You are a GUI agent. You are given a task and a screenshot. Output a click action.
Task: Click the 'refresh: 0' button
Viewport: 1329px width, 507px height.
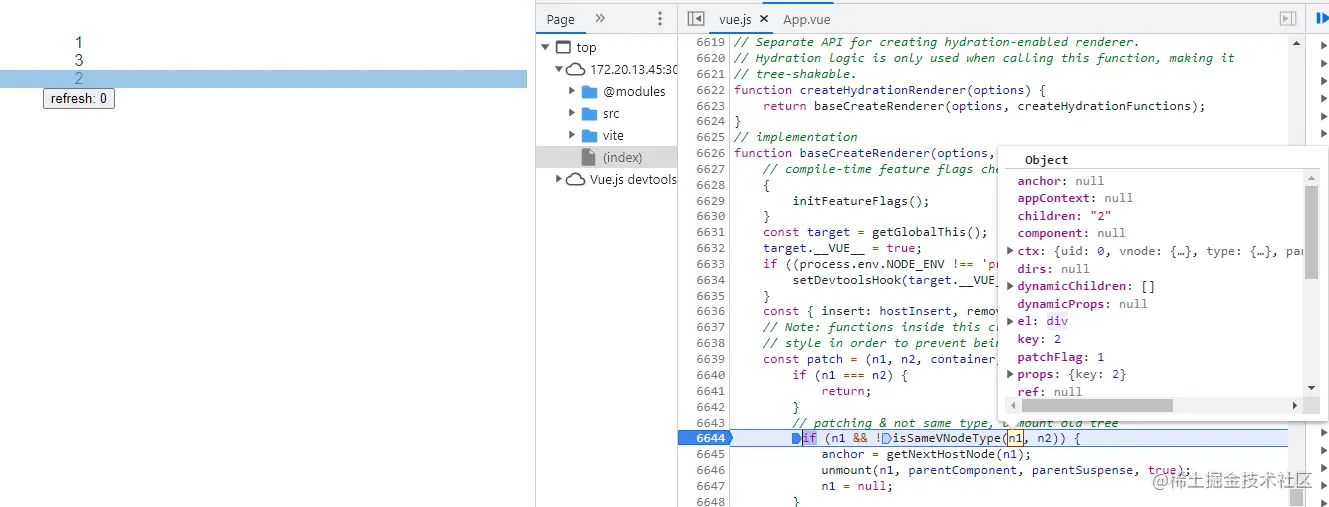tap(79, 98)
